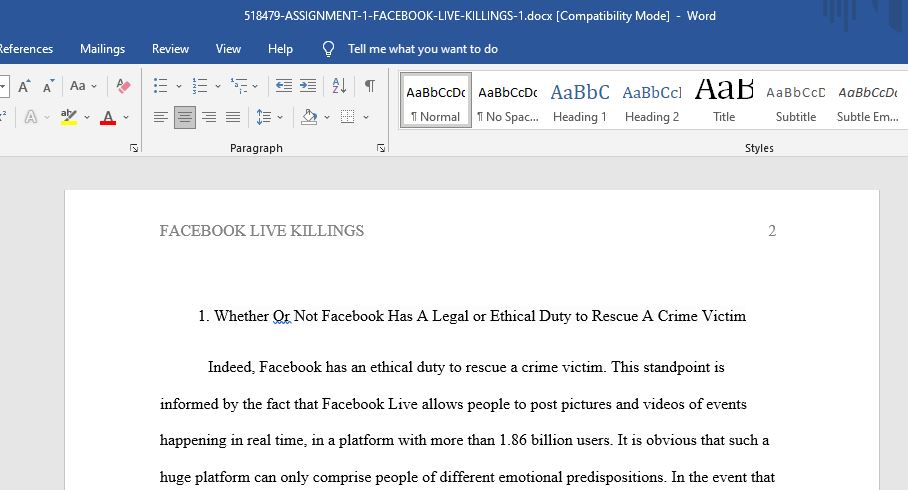
Task: Apply a numbered list
Action: [x=200, y=86]
